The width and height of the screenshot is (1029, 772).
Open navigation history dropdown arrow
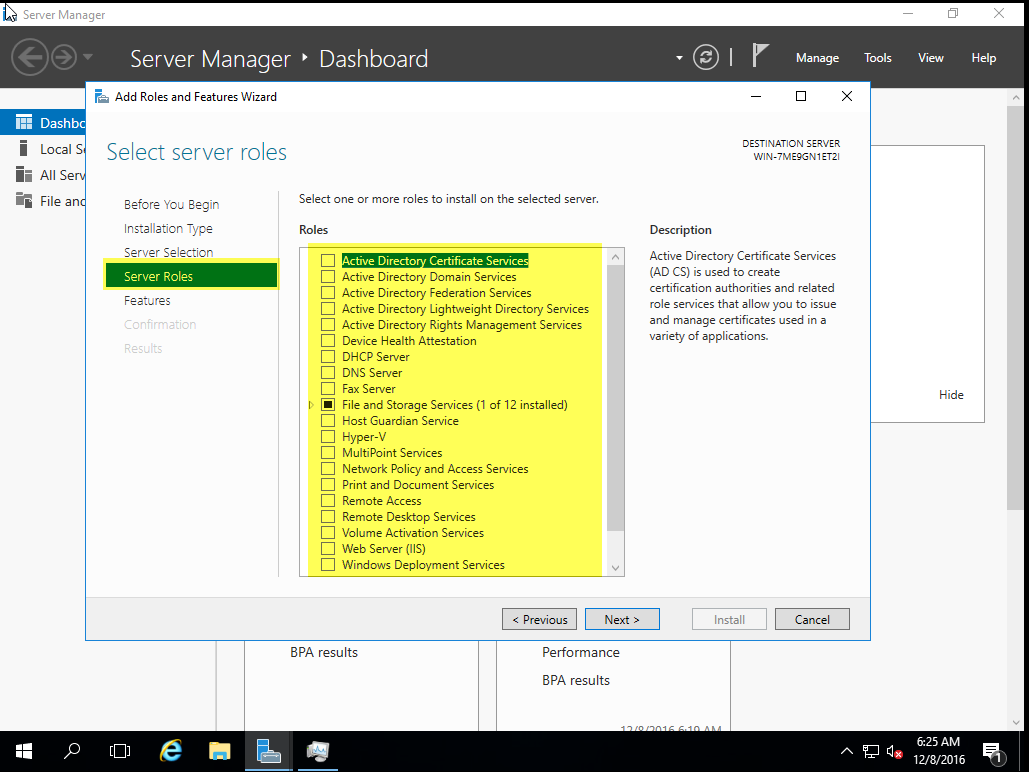(x=88, y=56)
